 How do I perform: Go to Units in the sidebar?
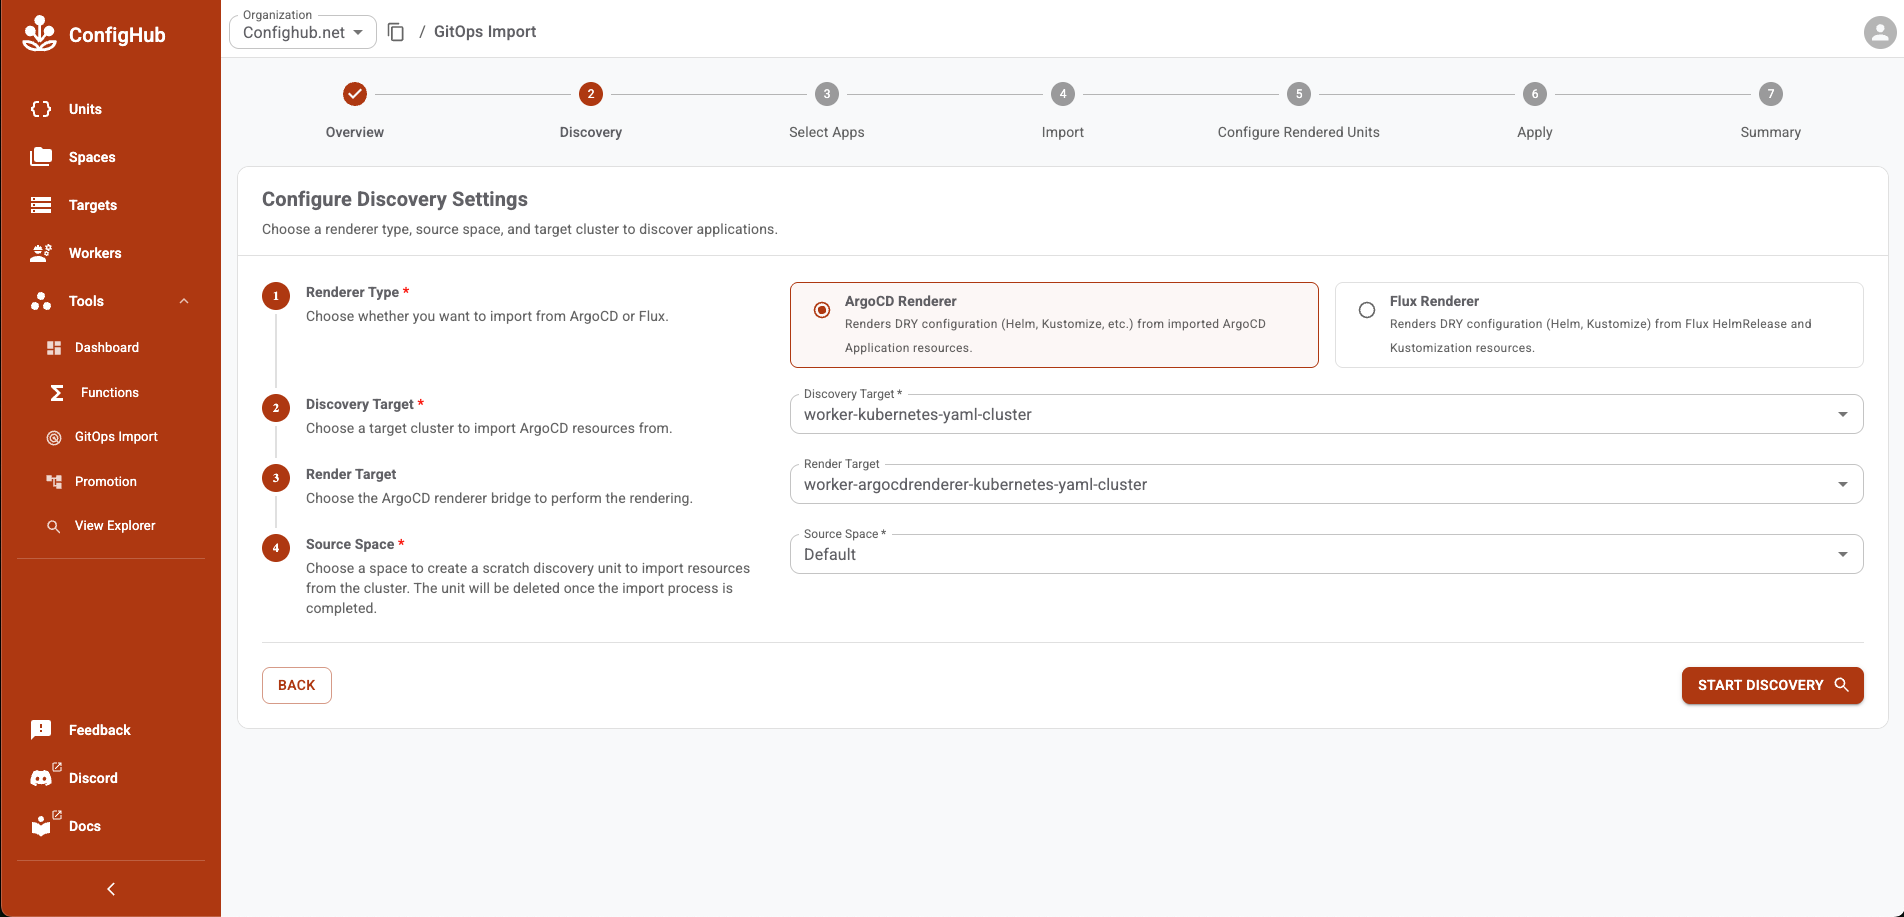coord(85,109)
